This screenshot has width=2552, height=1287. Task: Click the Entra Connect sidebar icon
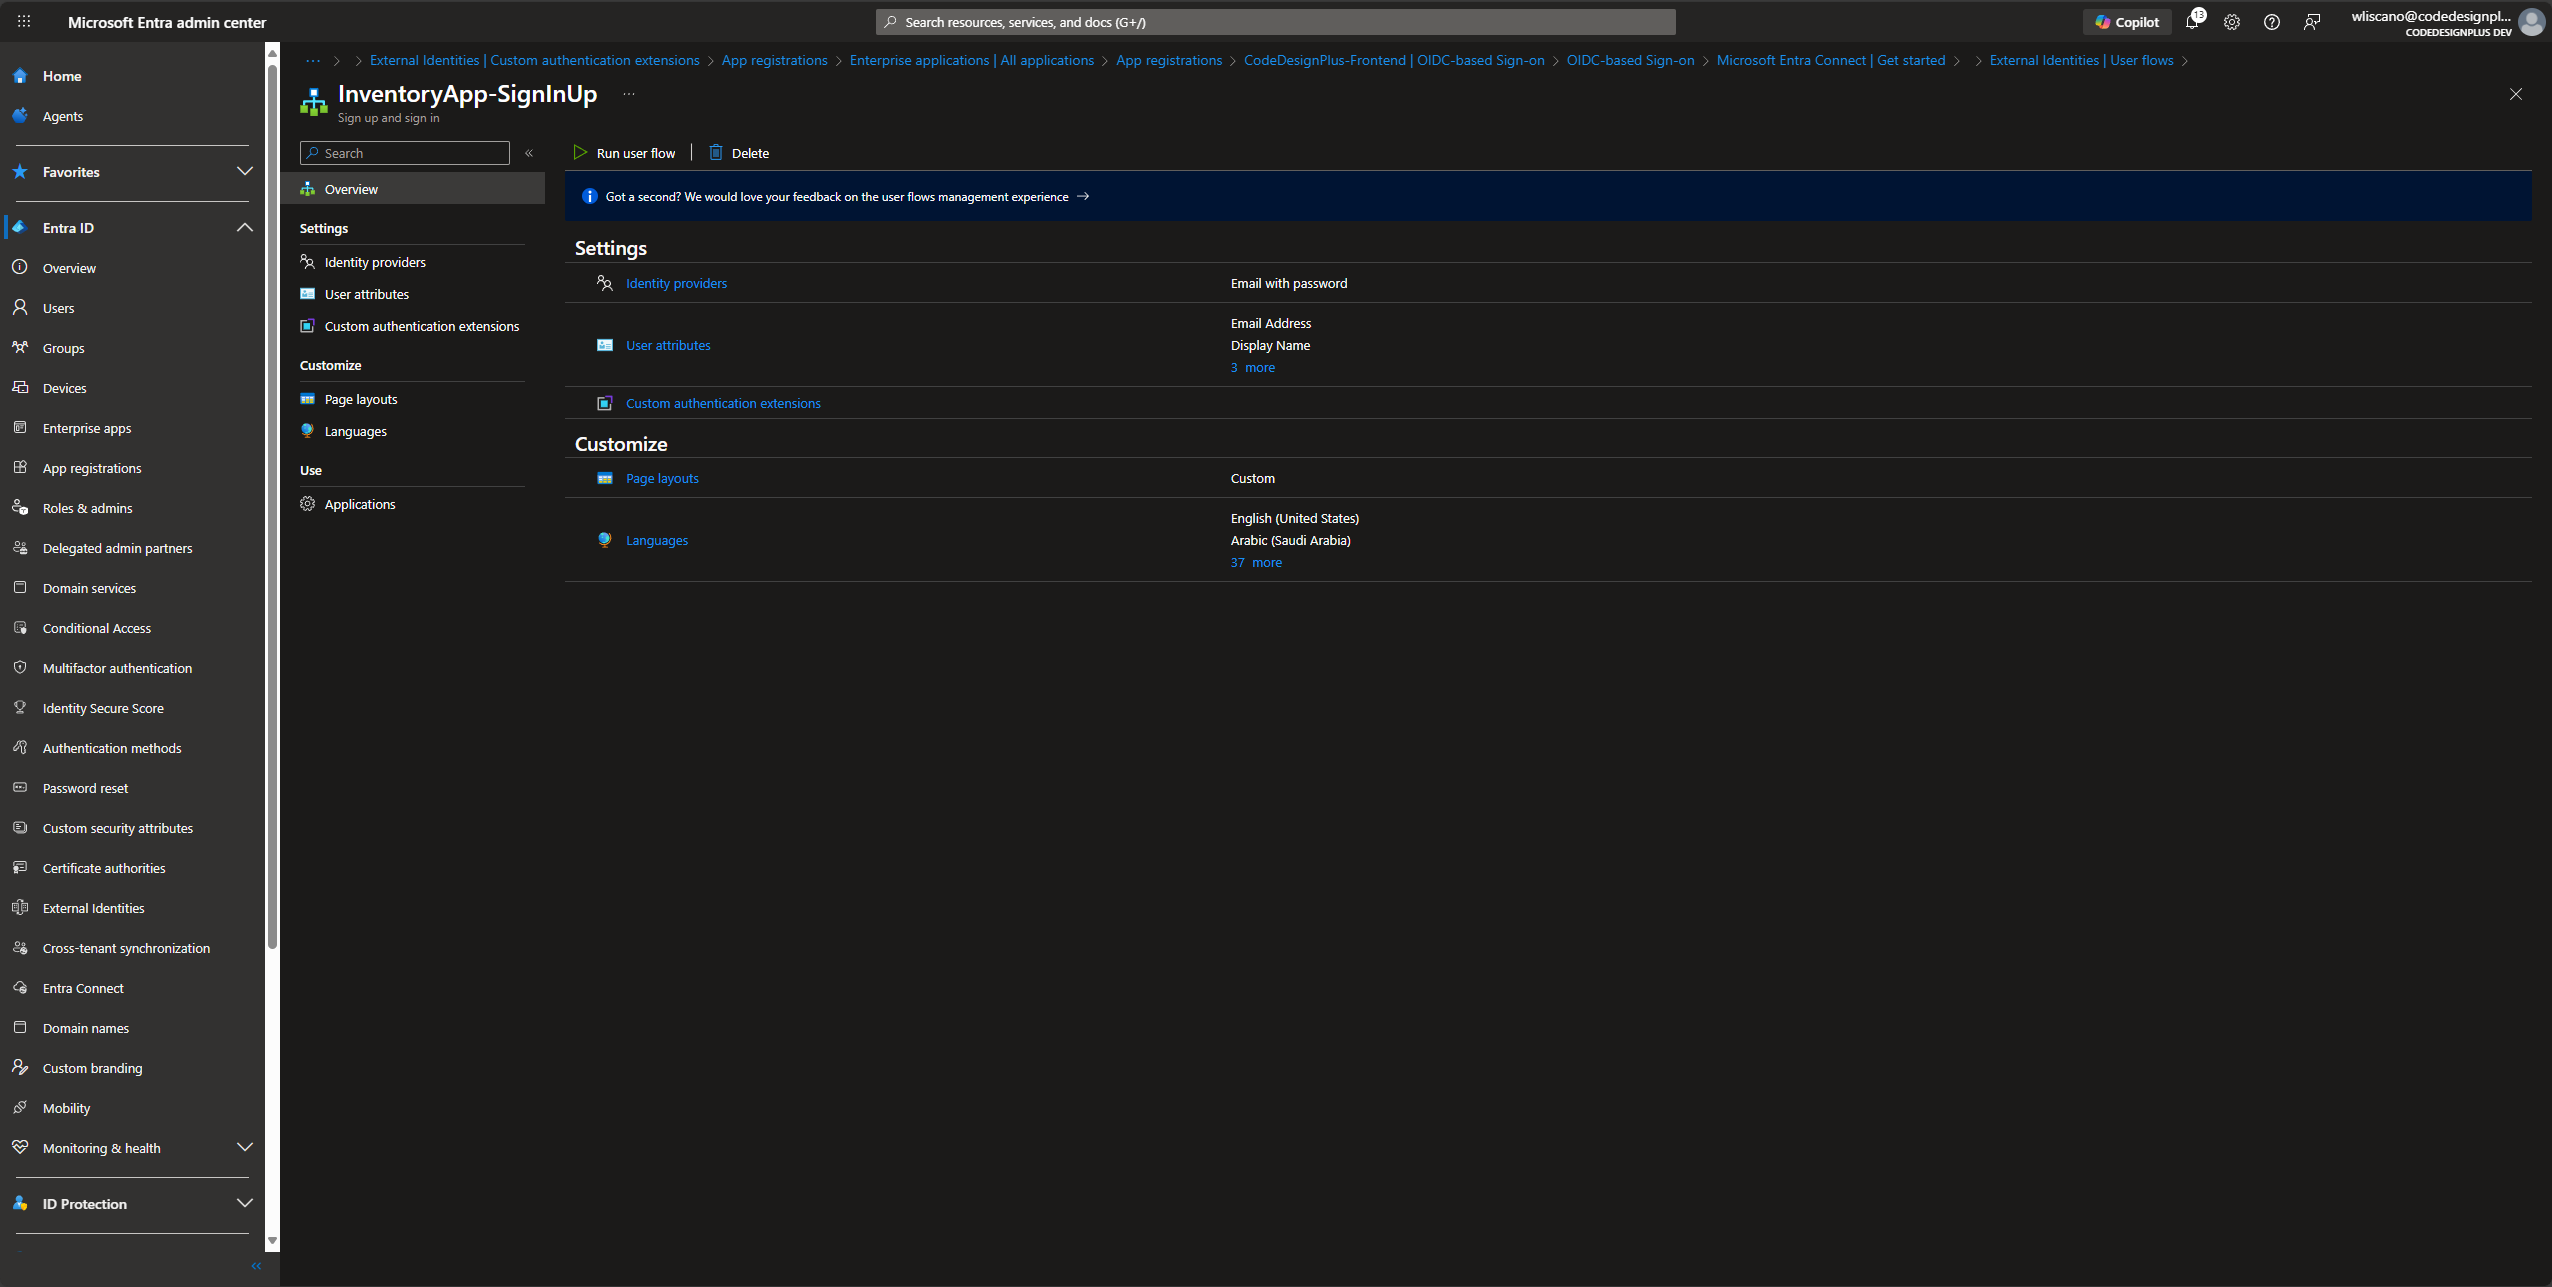pyautogui.click(x=20, y=987)
